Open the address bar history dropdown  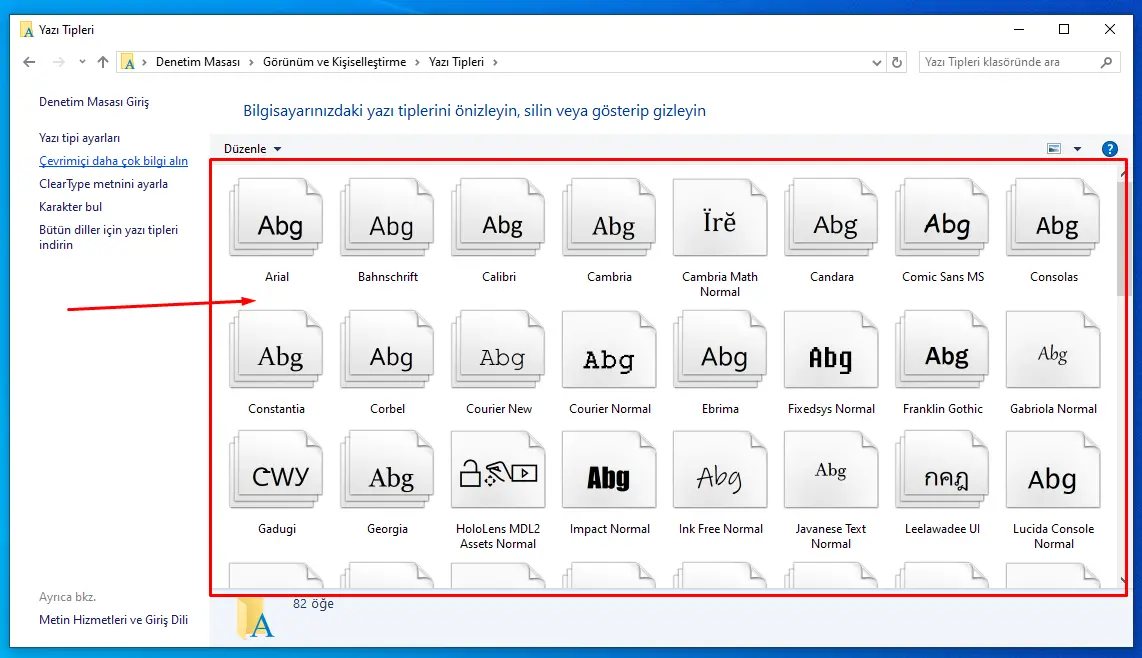[x=876, y=63]
